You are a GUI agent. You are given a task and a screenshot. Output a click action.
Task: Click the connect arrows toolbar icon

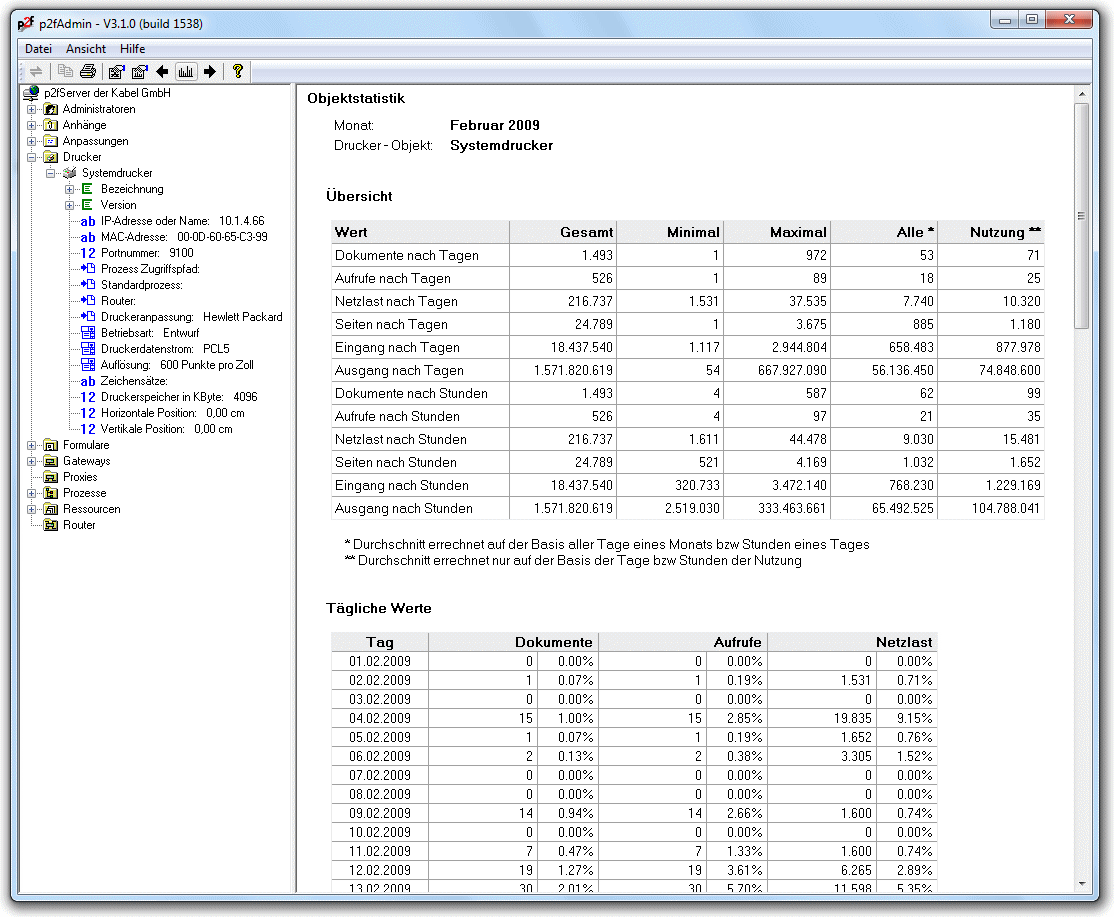click(x=36, y=71)
